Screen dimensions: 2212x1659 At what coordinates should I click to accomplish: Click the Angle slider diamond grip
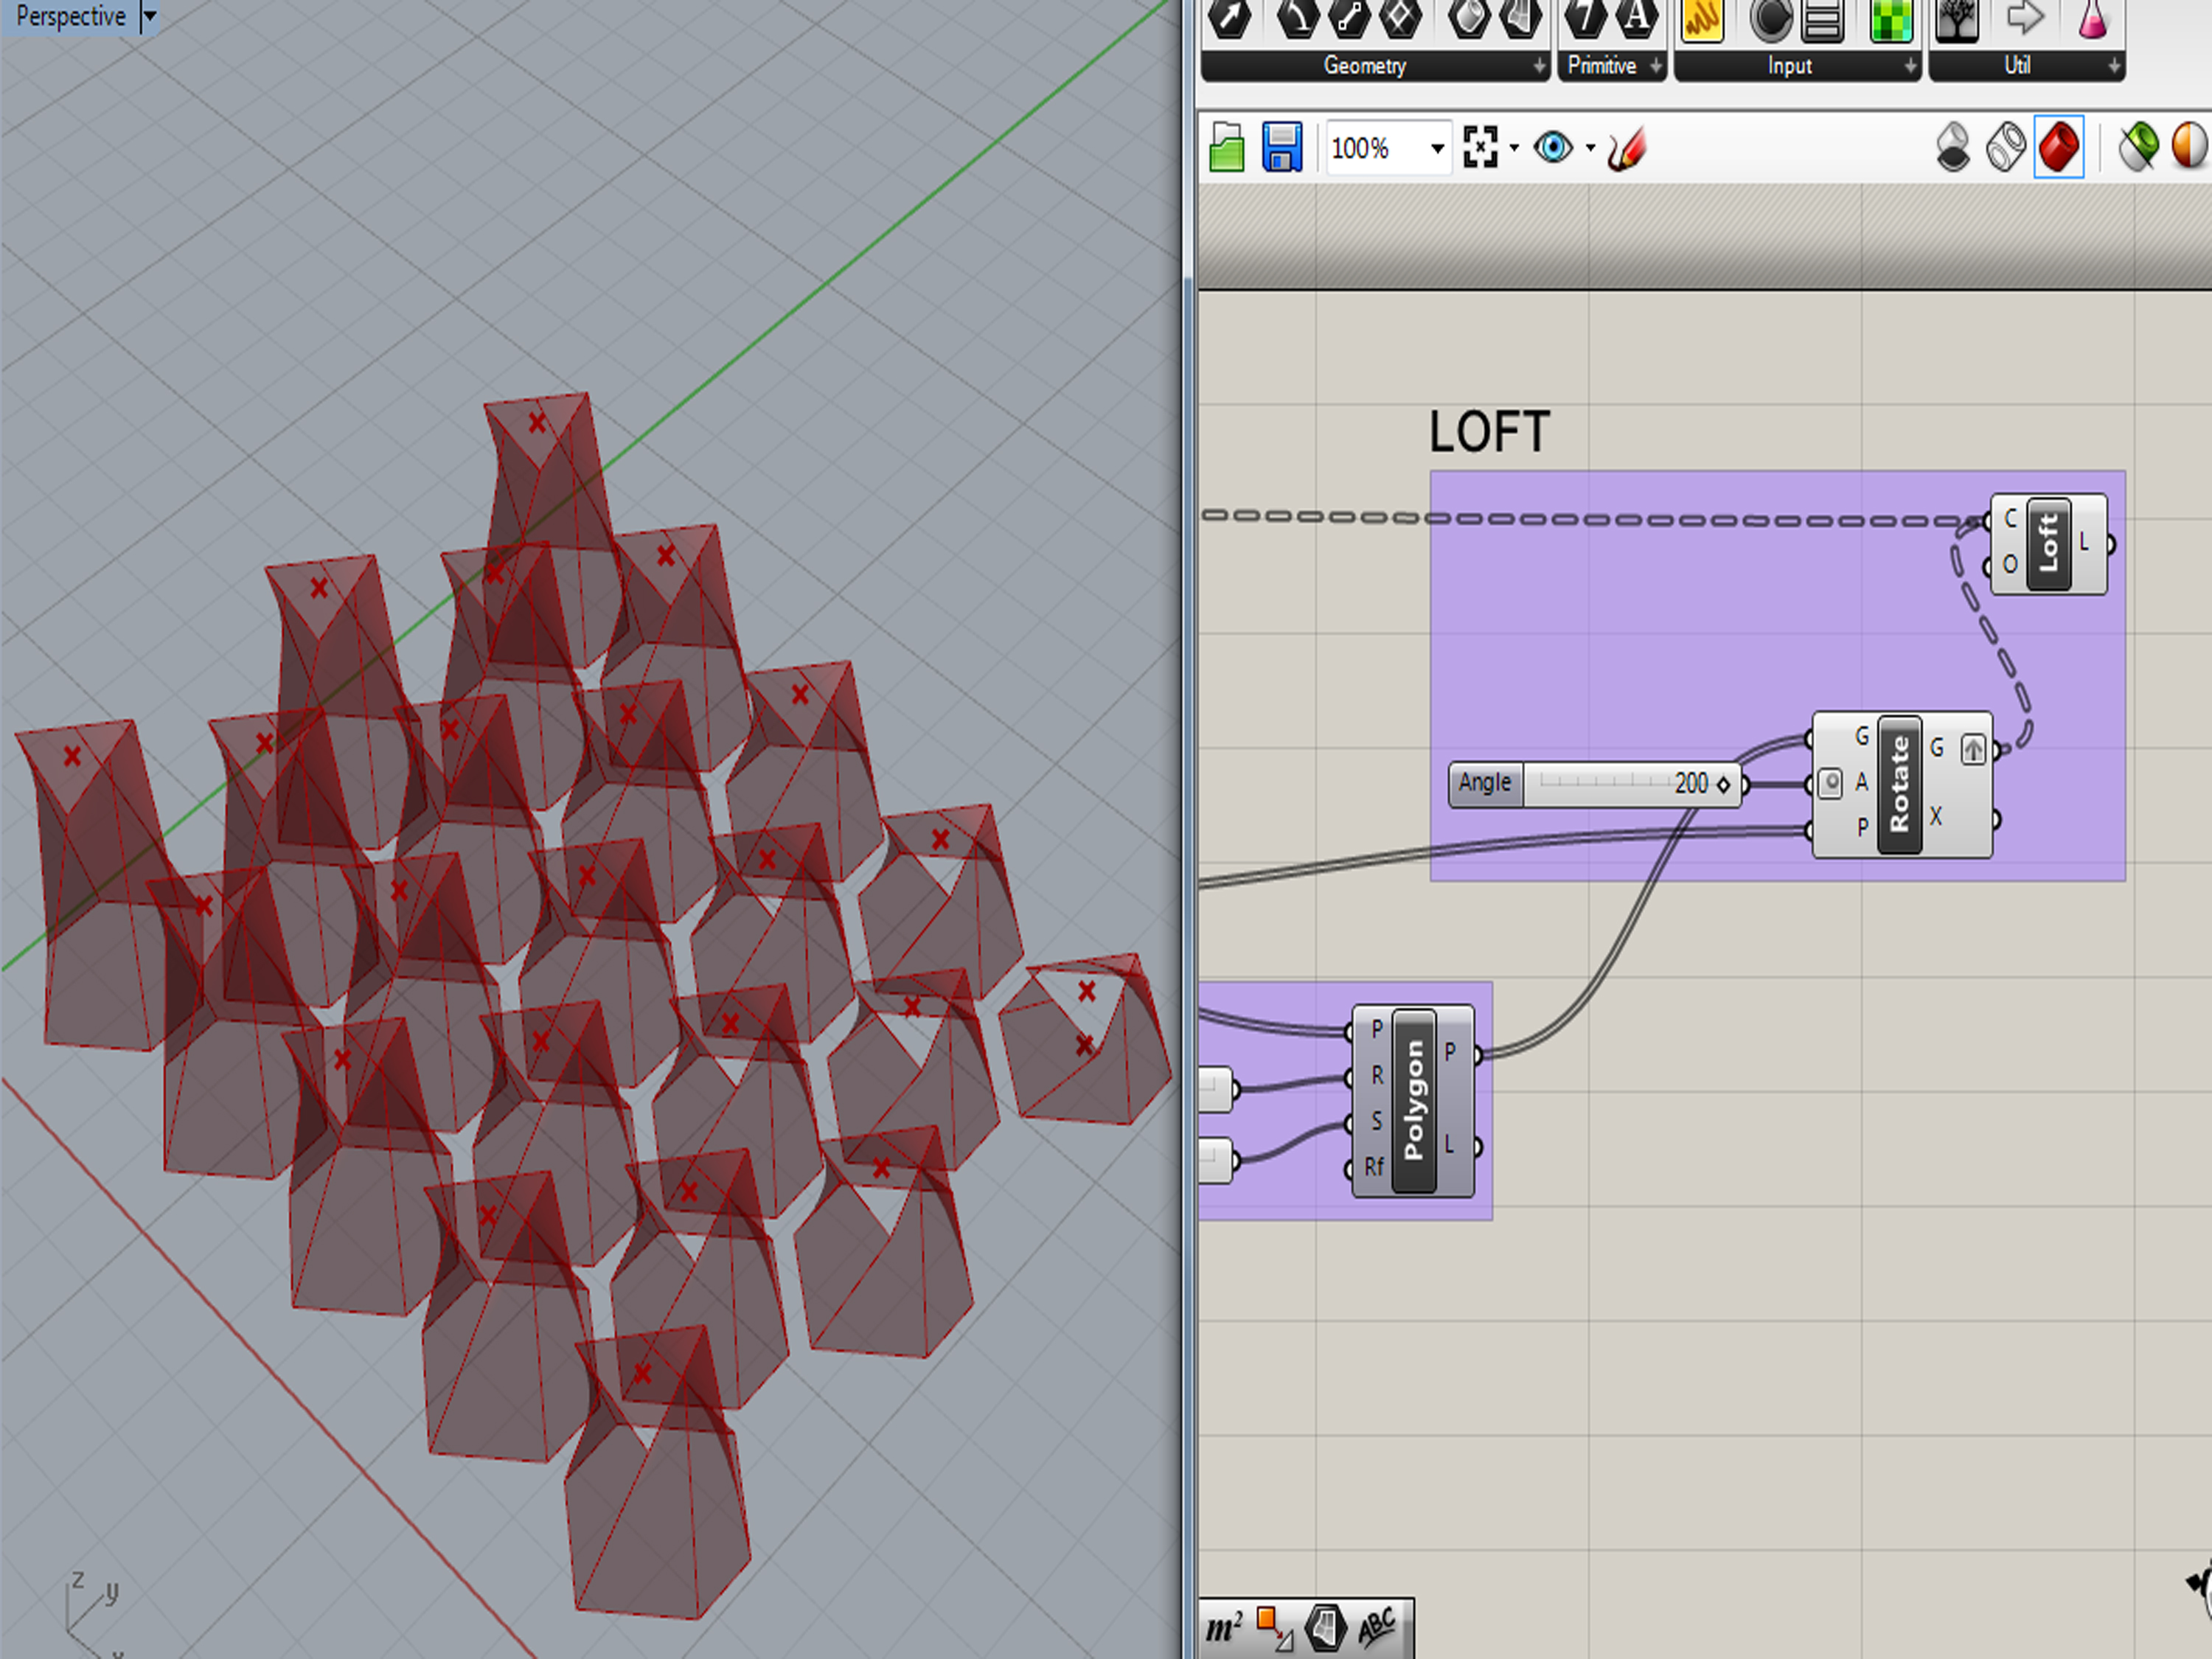1723,785
